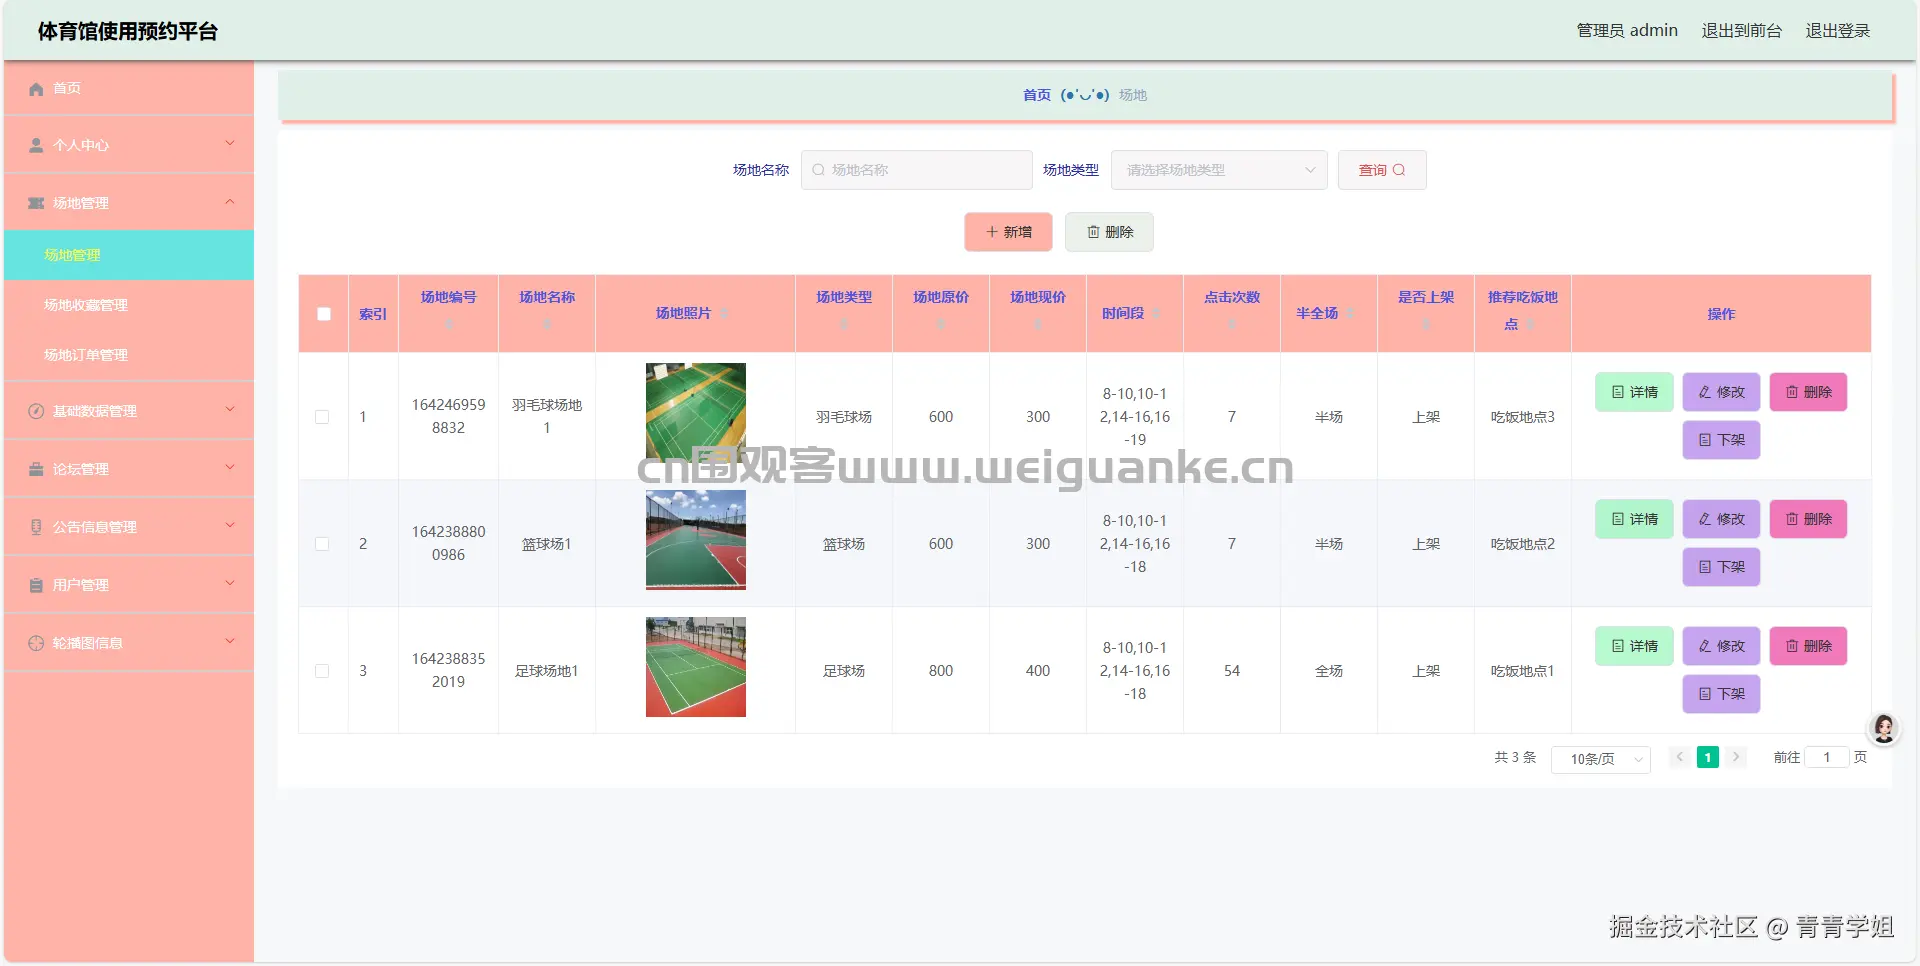Sort by 场地名称 column arrows
The width and height of the screenshot is (1920, 966).
(547, 324)
